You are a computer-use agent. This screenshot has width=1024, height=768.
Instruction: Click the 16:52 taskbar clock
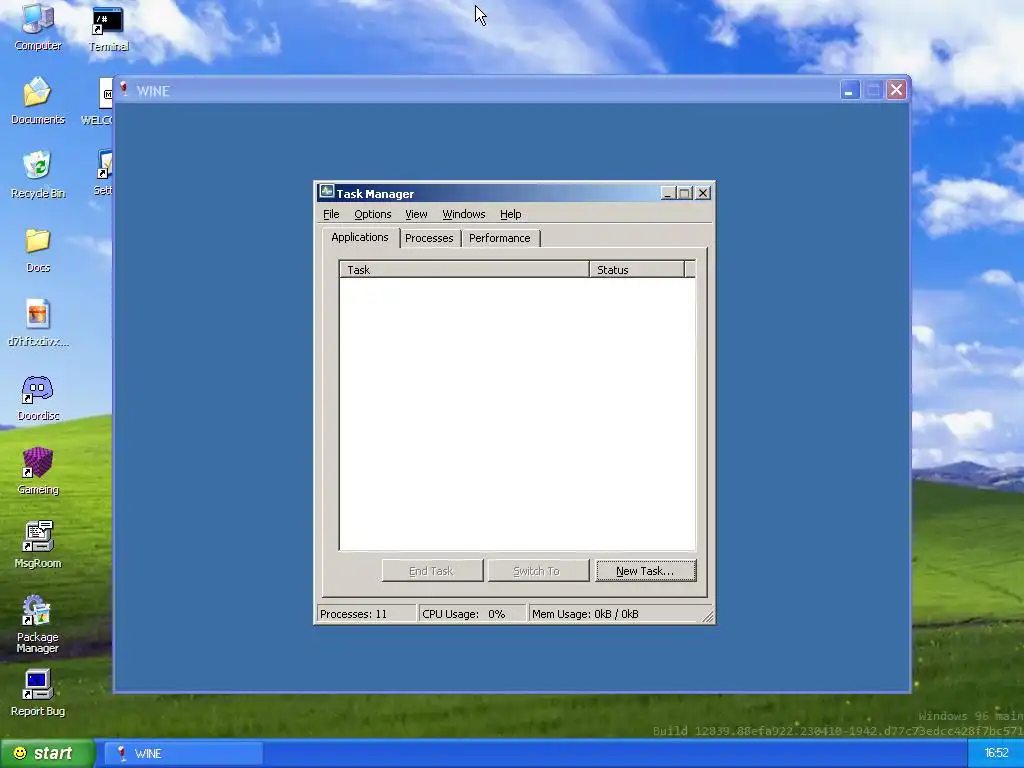pyautogui.click(x=996, y=753)
